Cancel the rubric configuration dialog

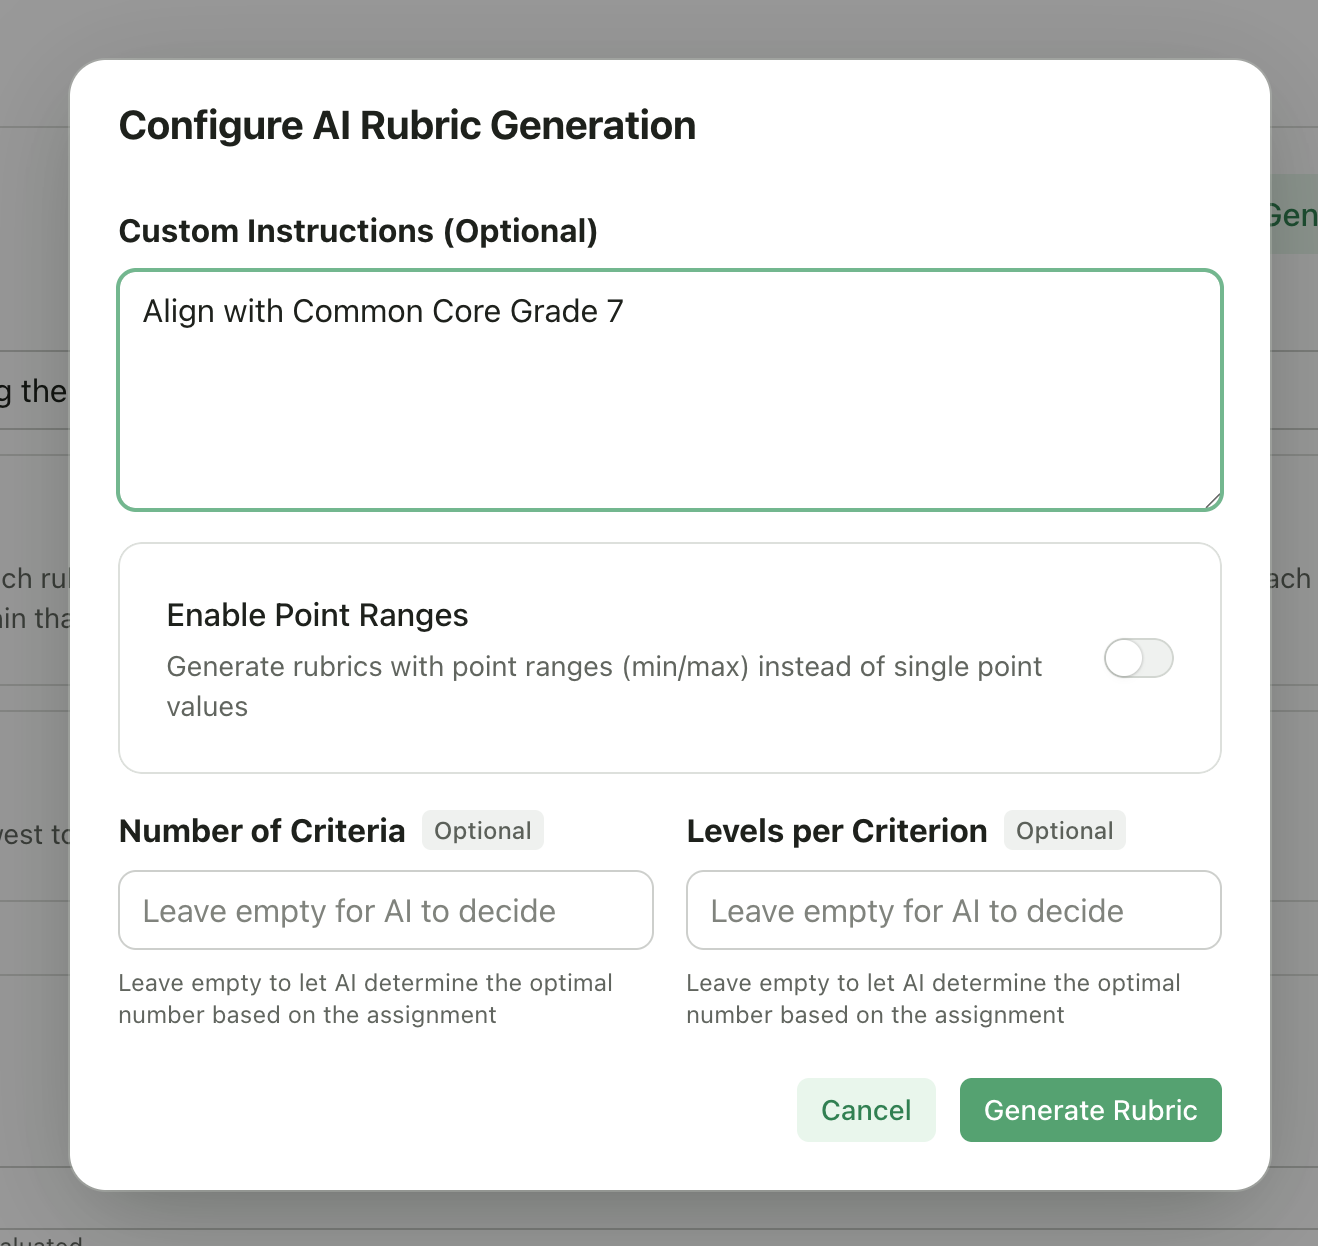[866, 1110]
